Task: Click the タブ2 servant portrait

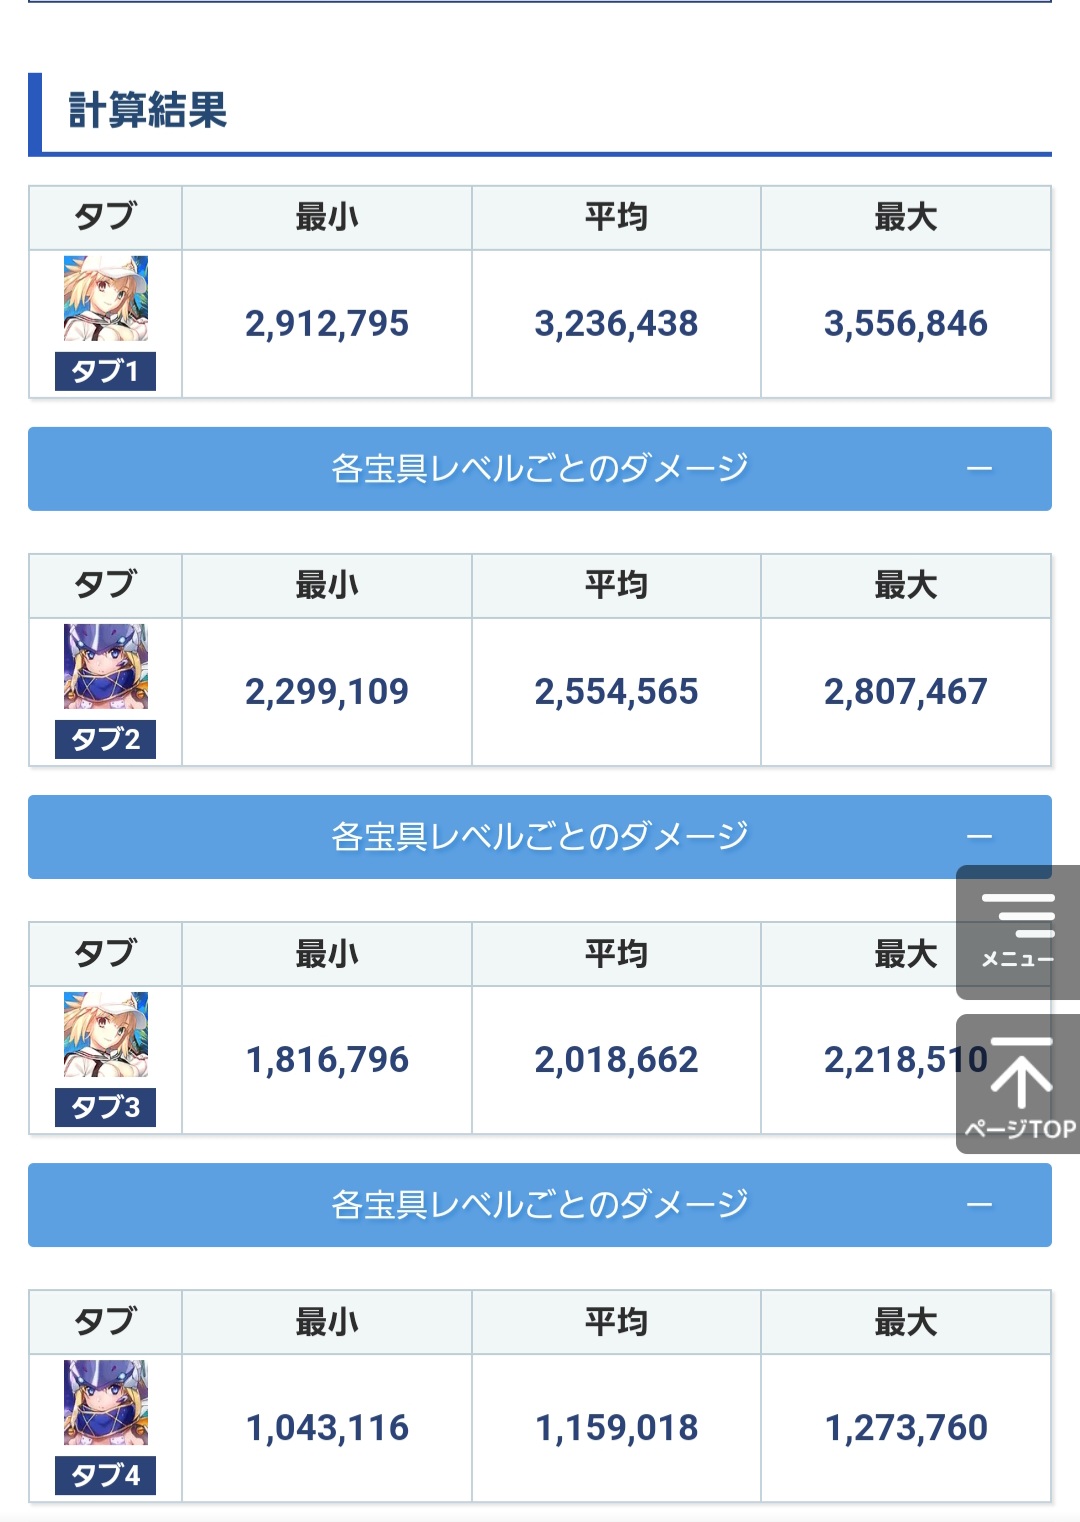Action: coord(106,666)
